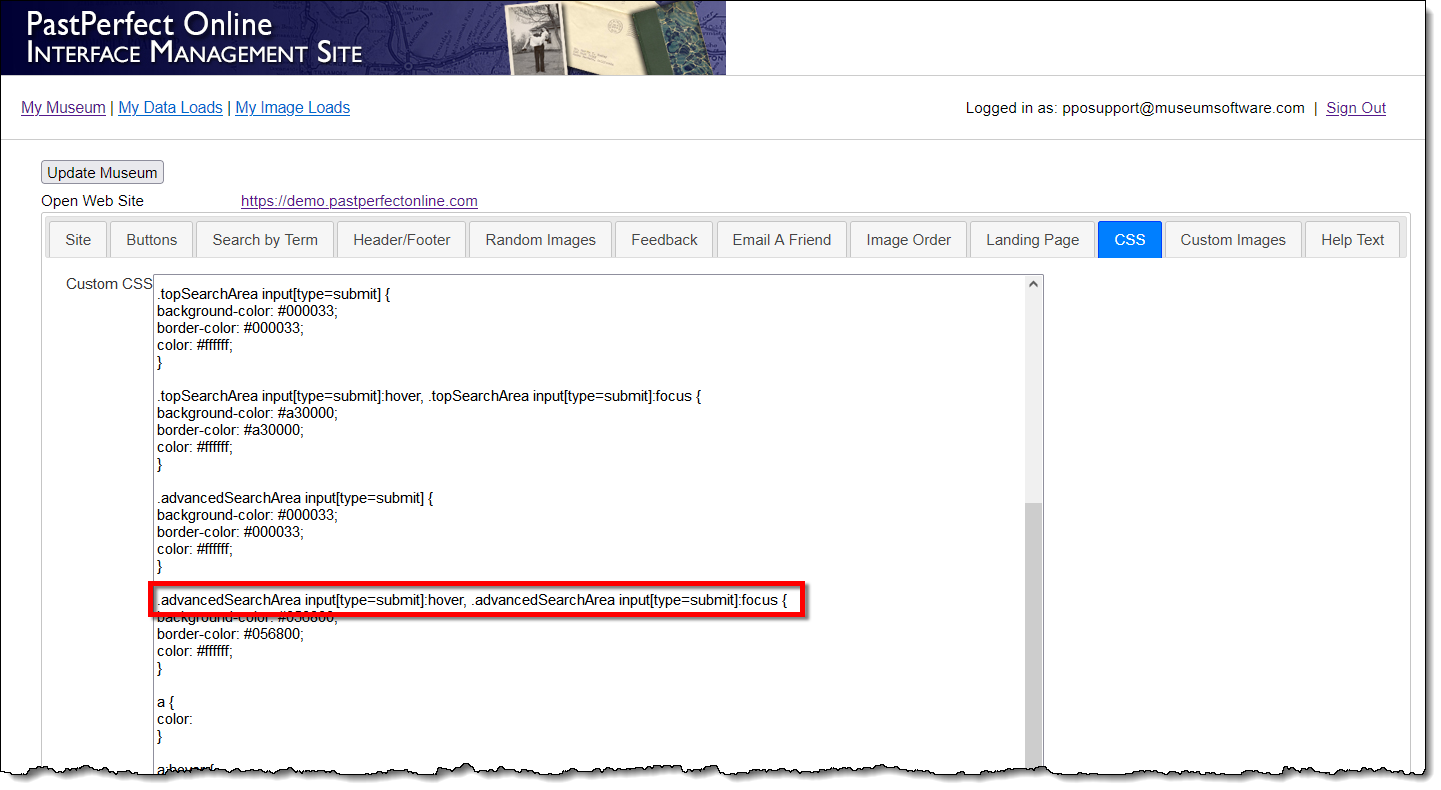Open the My Museum link
Image resolution: width=1441 pixels, height=790 pixels.
63,108
